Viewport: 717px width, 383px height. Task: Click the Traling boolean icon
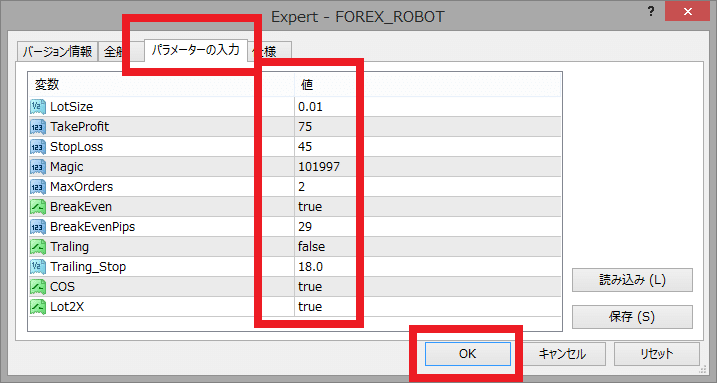(38, 247)
